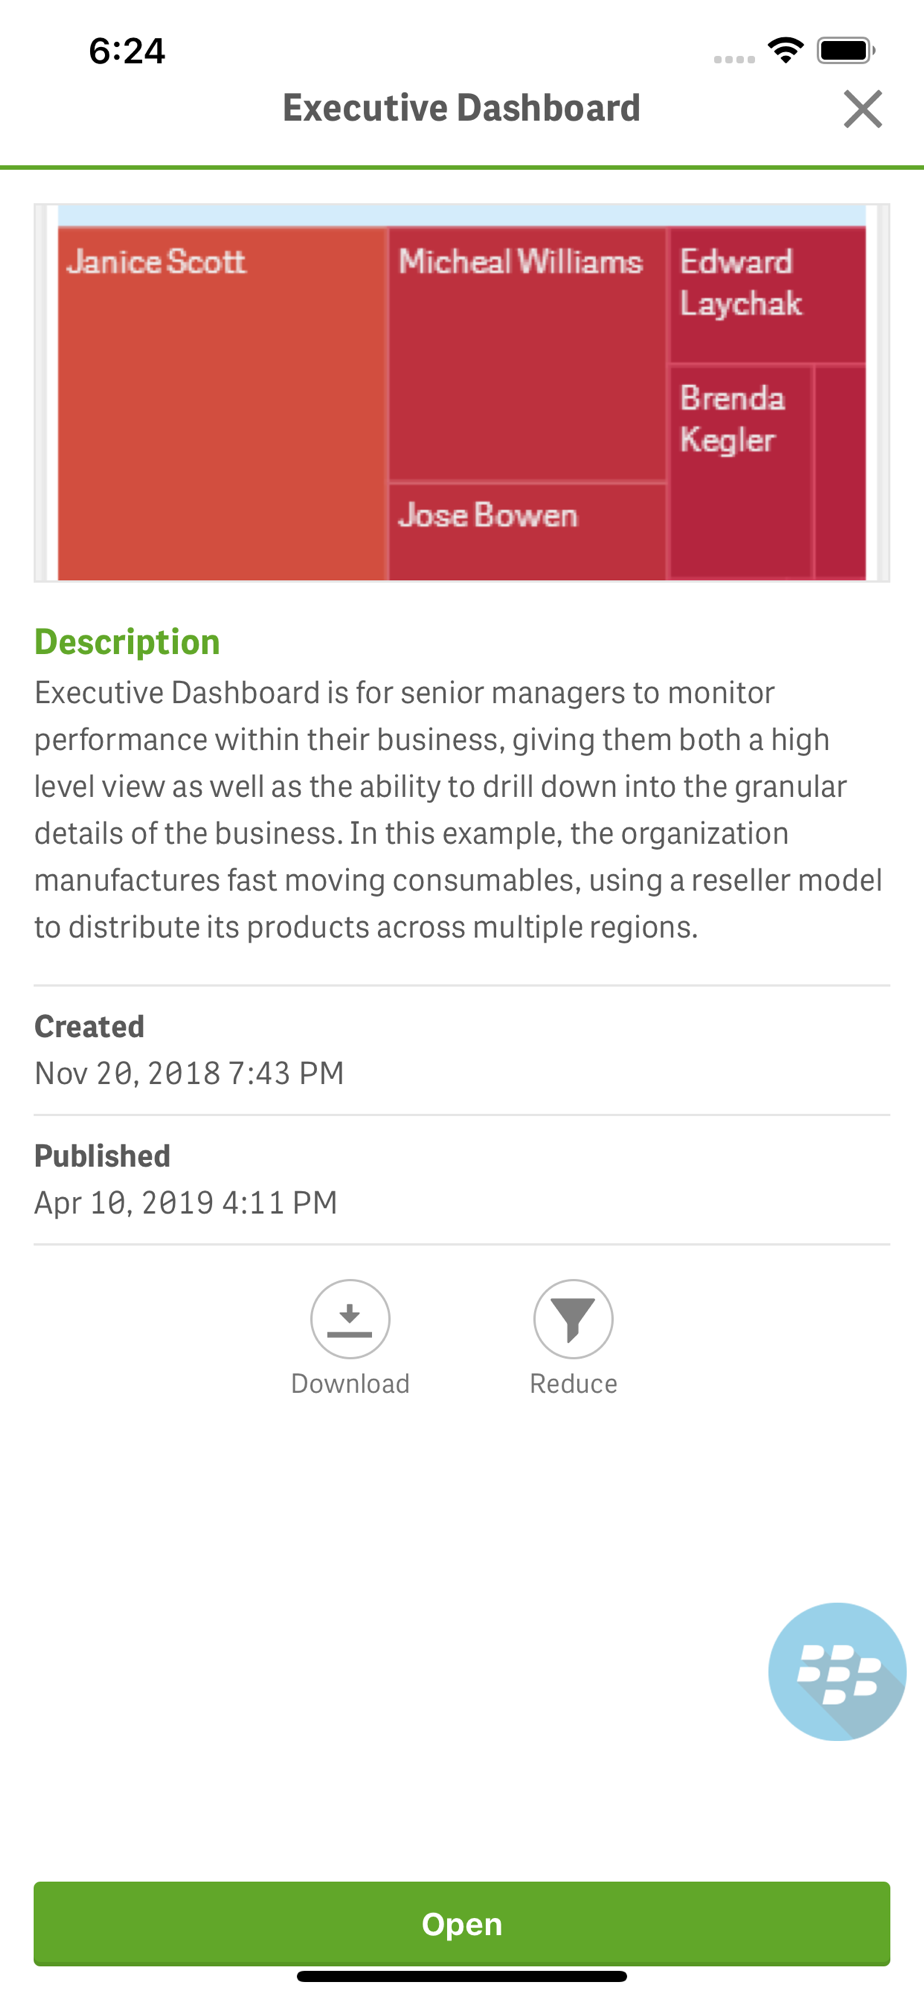The image size is (924, 2000).
Task: Select the Jose Bowen treemap tile
Action: tap(527, 532)
